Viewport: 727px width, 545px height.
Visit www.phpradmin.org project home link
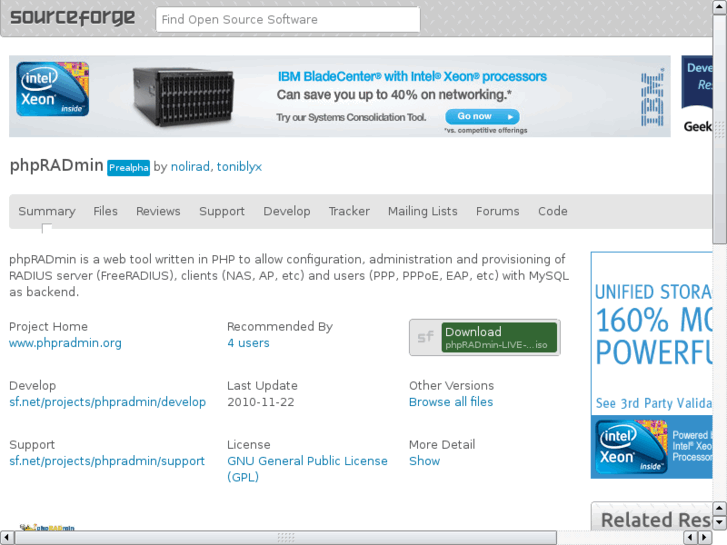[65, 343]
